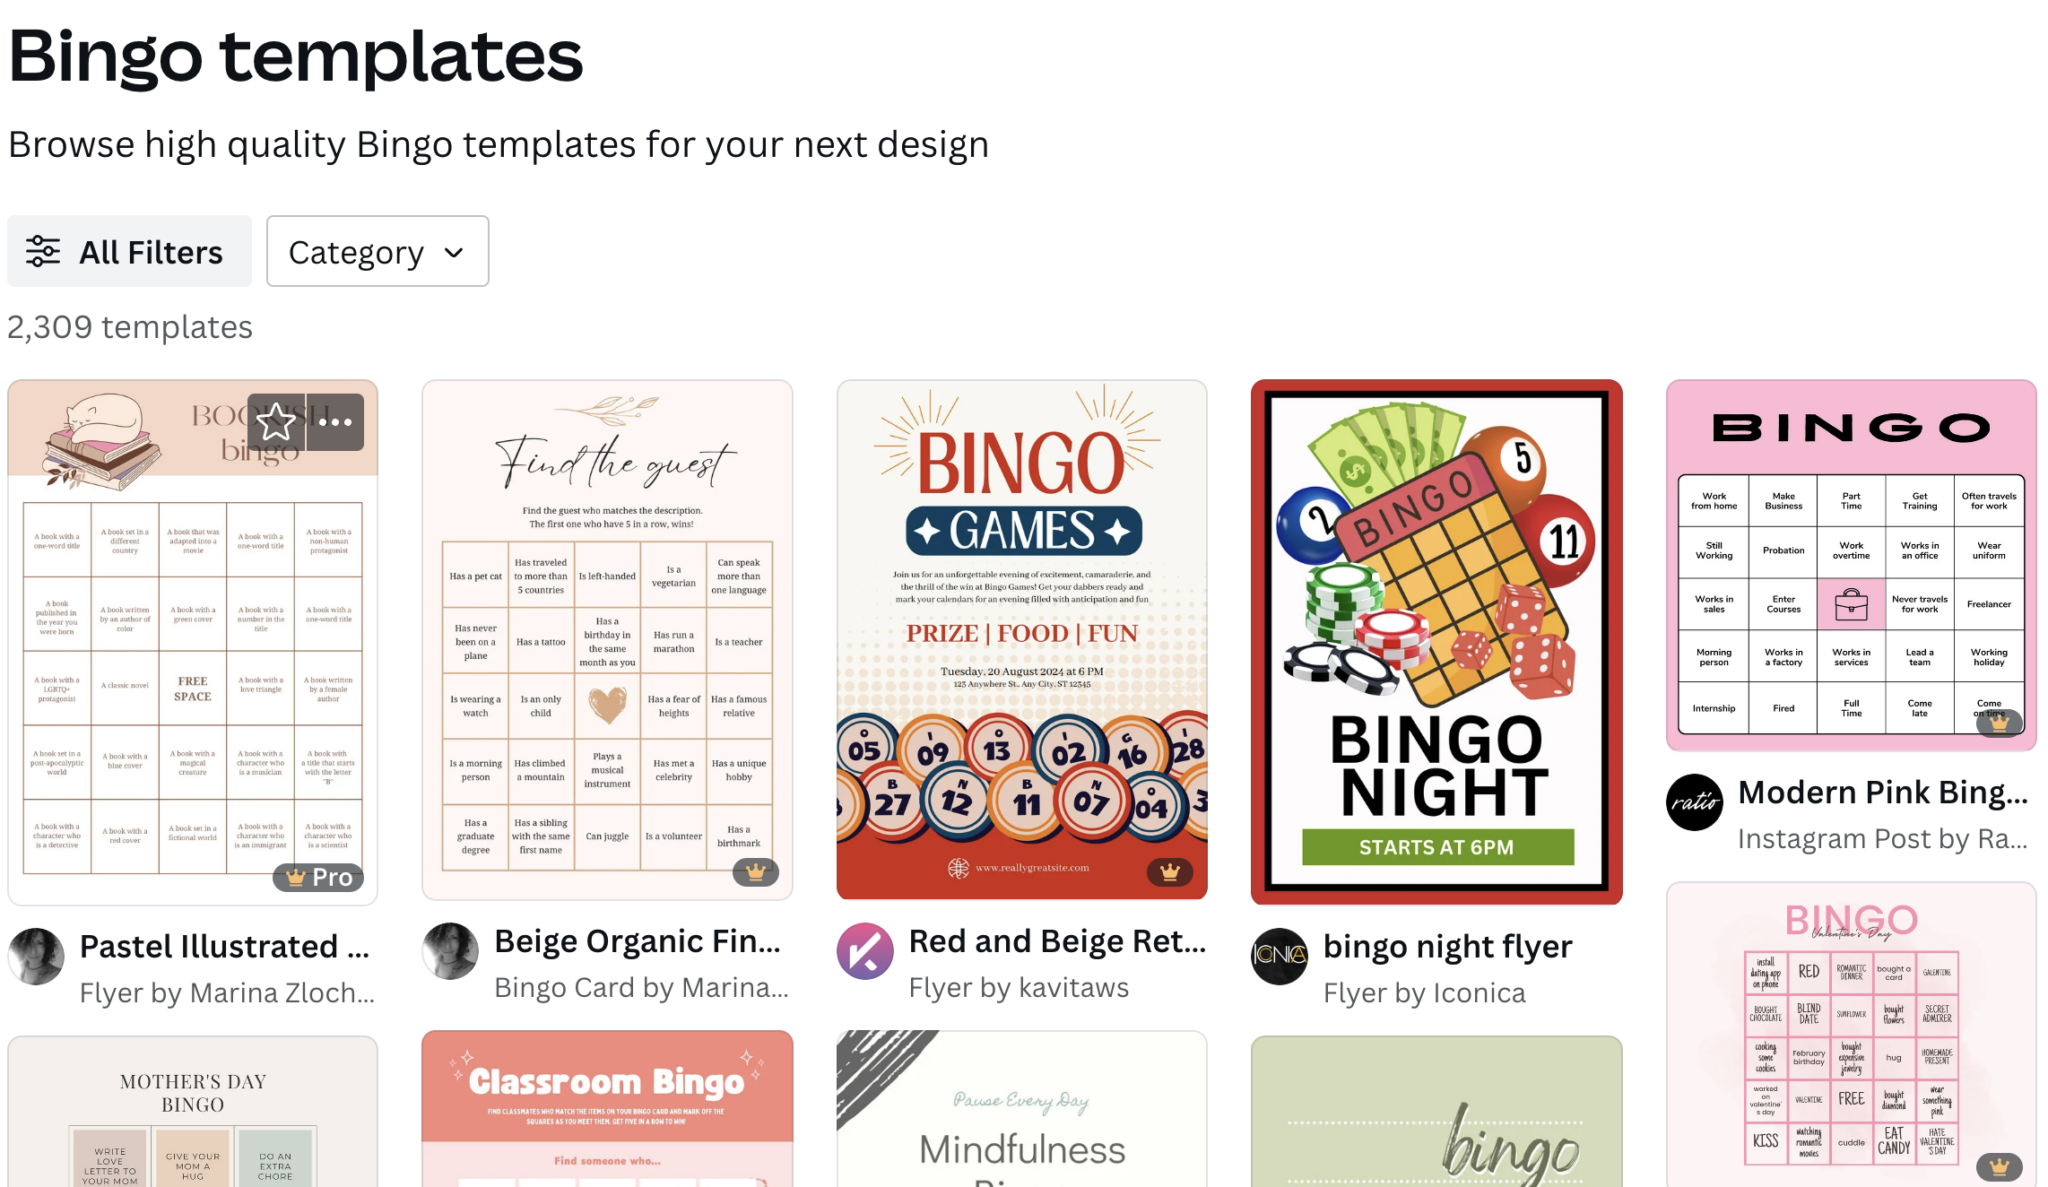
Task: Open Marina Zlochin avatar beside Pastel Illustrated
Action: 37,956
